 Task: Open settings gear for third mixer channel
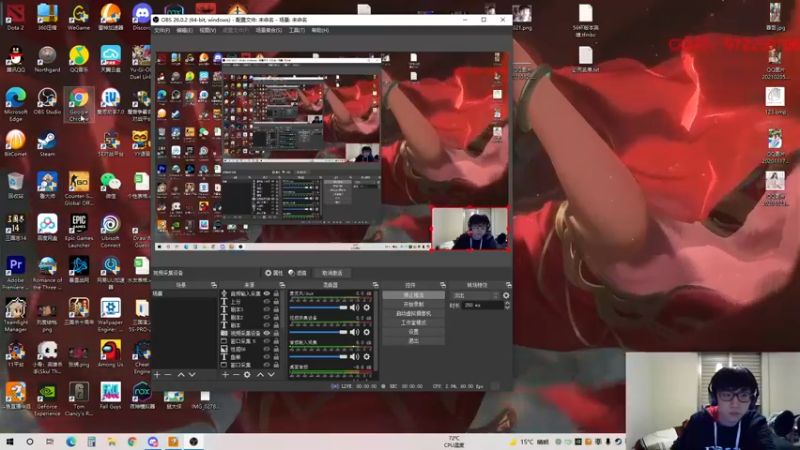point(366,357)
